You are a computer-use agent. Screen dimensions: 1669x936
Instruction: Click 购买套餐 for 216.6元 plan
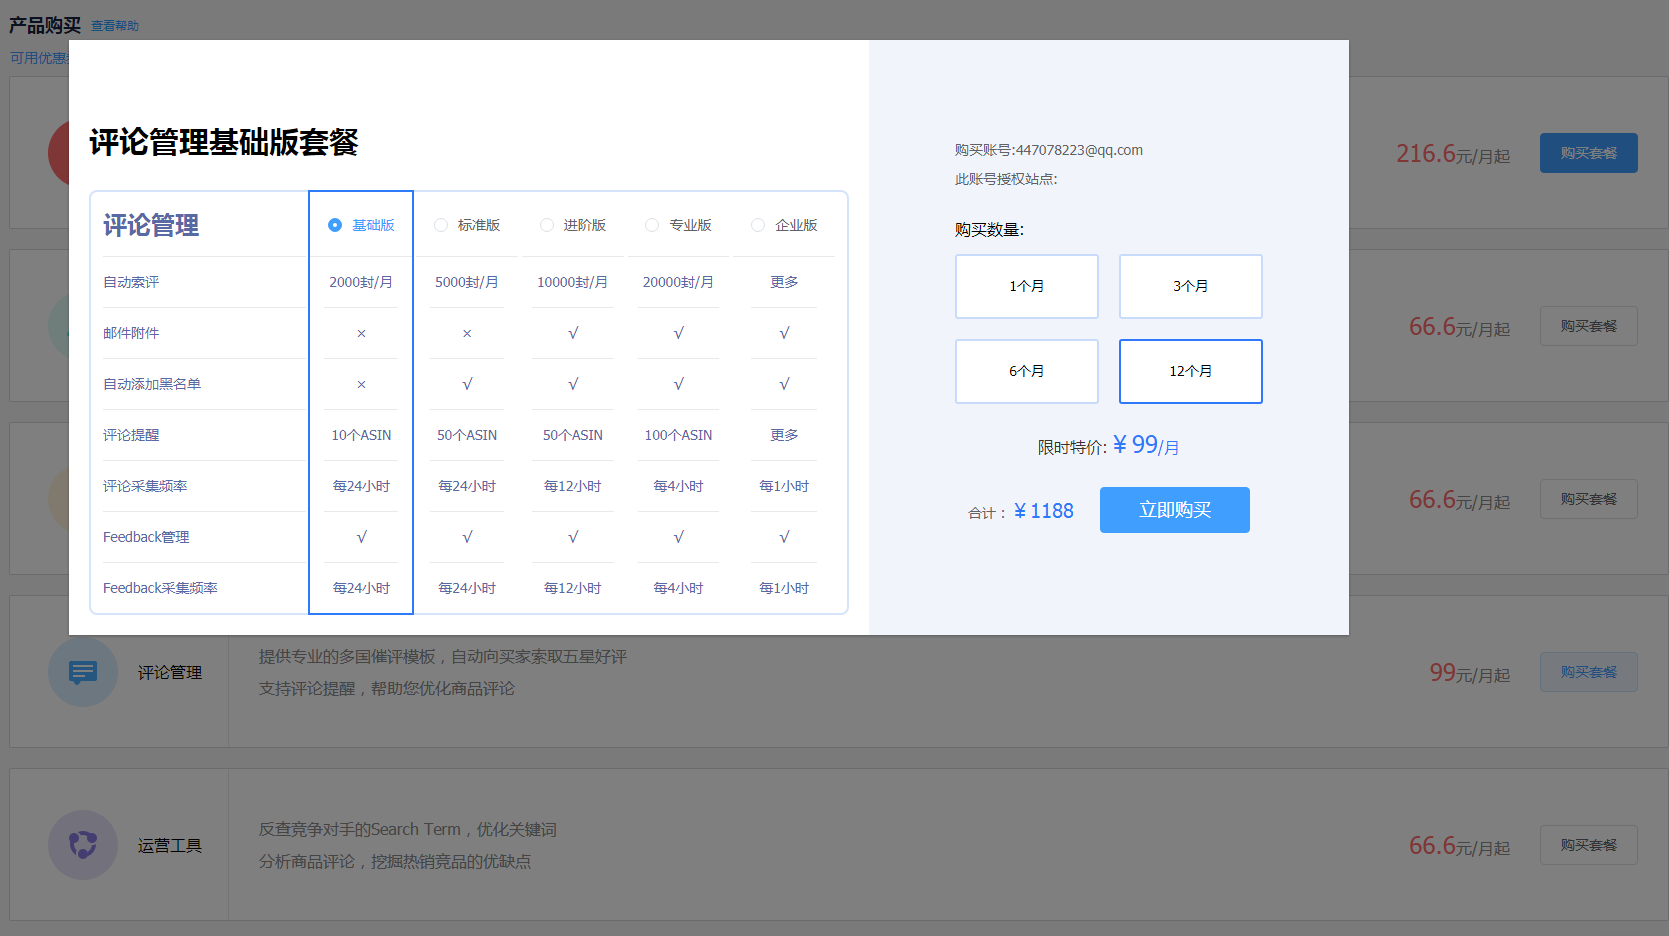pos(1588,153)
